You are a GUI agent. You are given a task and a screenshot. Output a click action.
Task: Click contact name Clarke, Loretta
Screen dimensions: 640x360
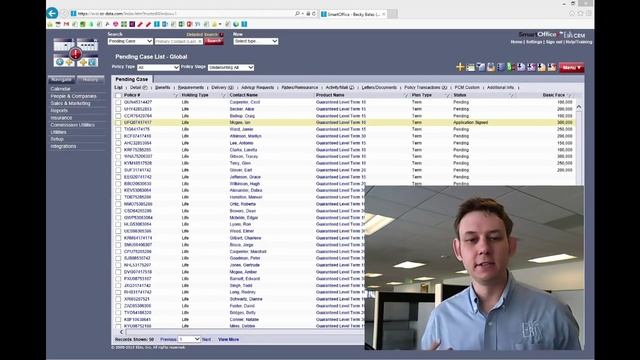242,150
